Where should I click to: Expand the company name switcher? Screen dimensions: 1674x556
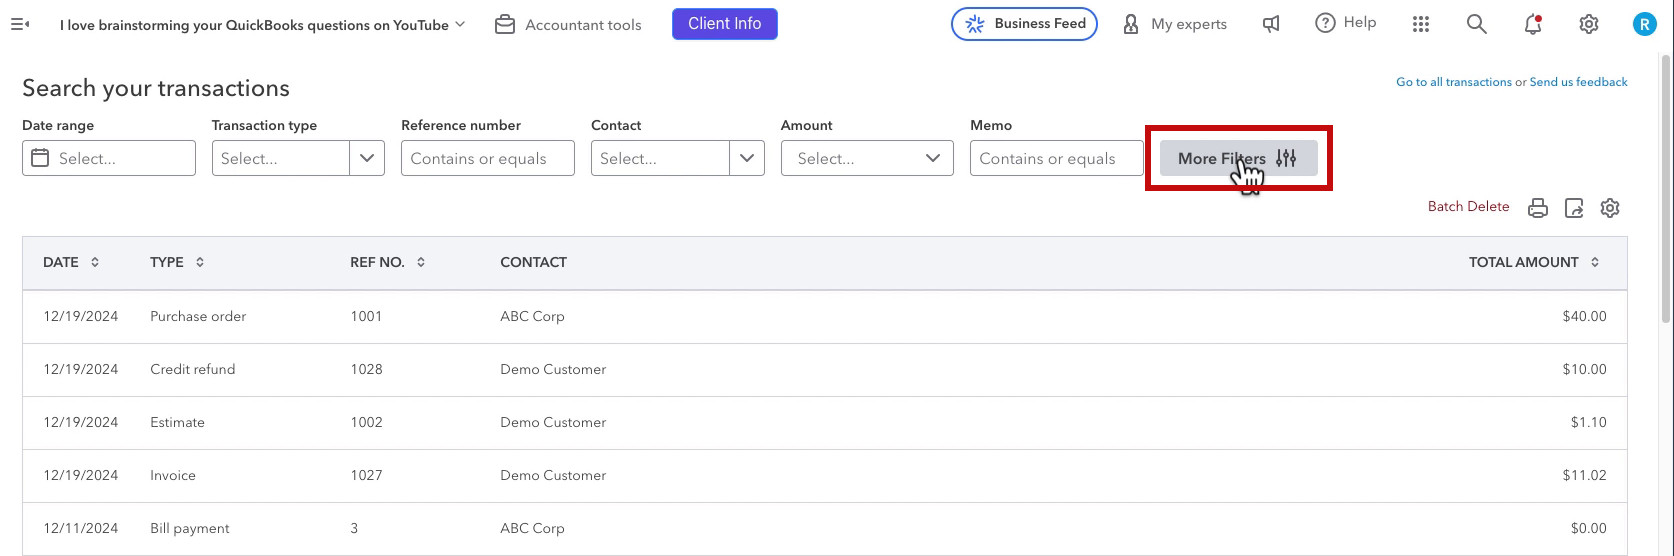coord(263,25)
